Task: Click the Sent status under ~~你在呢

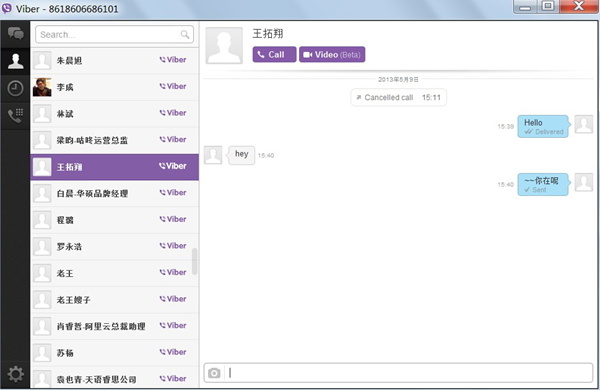Action: (x=535, y=190)
